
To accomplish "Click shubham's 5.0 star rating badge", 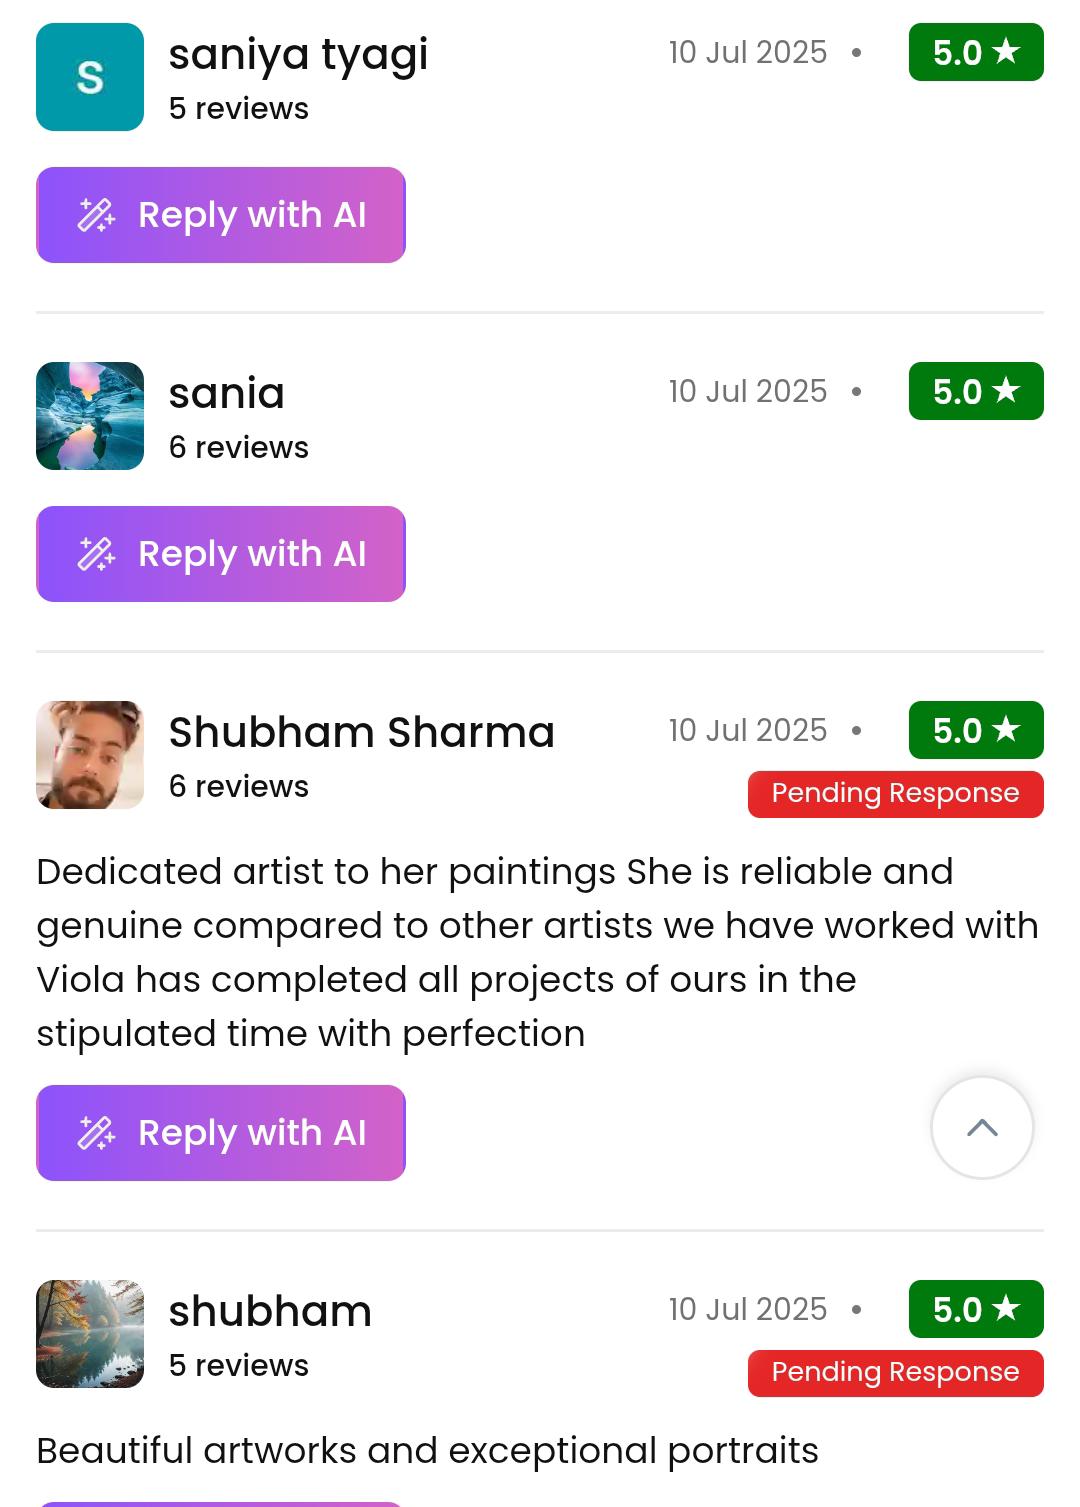I will pos(975,1309).
